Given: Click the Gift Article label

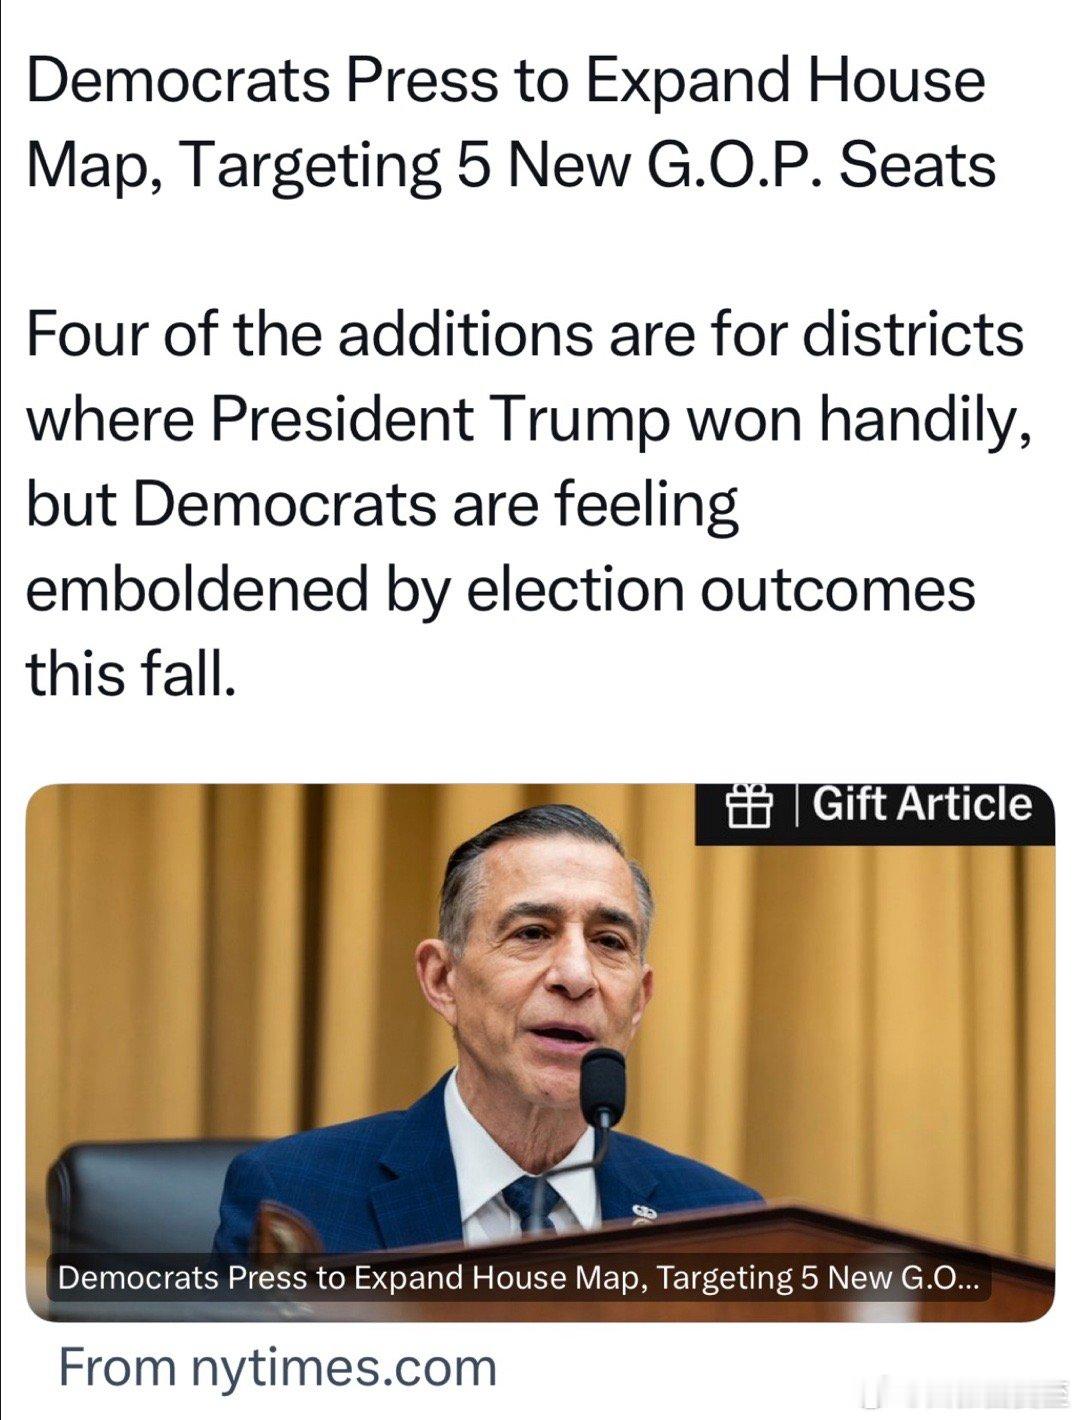Looking at the screenshot, I should [921, 804].
